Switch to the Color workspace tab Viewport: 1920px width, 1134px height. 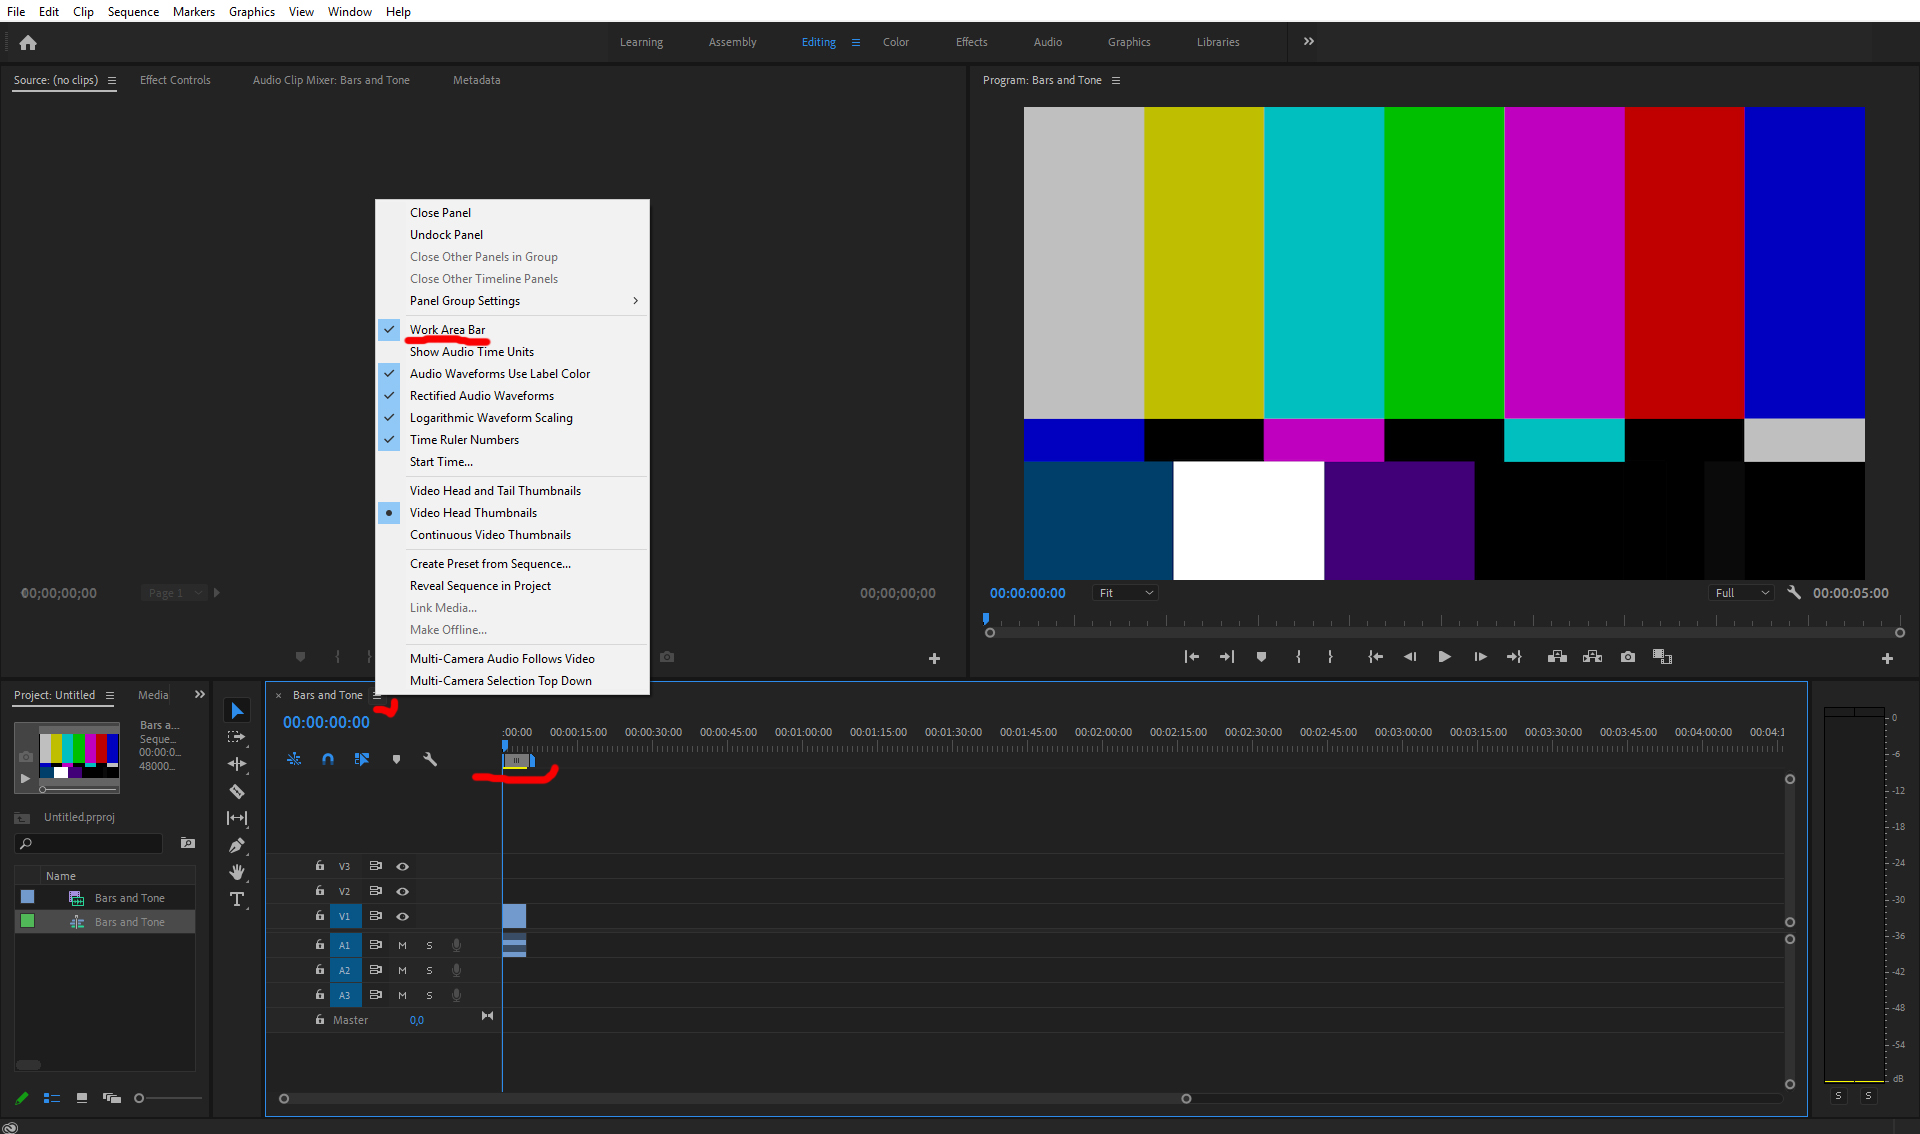pos(895,42)
